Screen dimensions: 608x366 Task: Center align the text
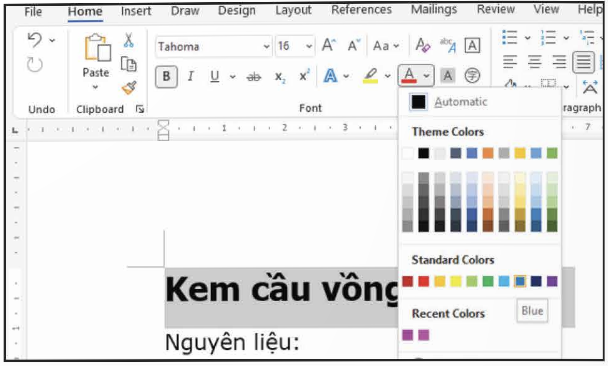pos(534,62)
